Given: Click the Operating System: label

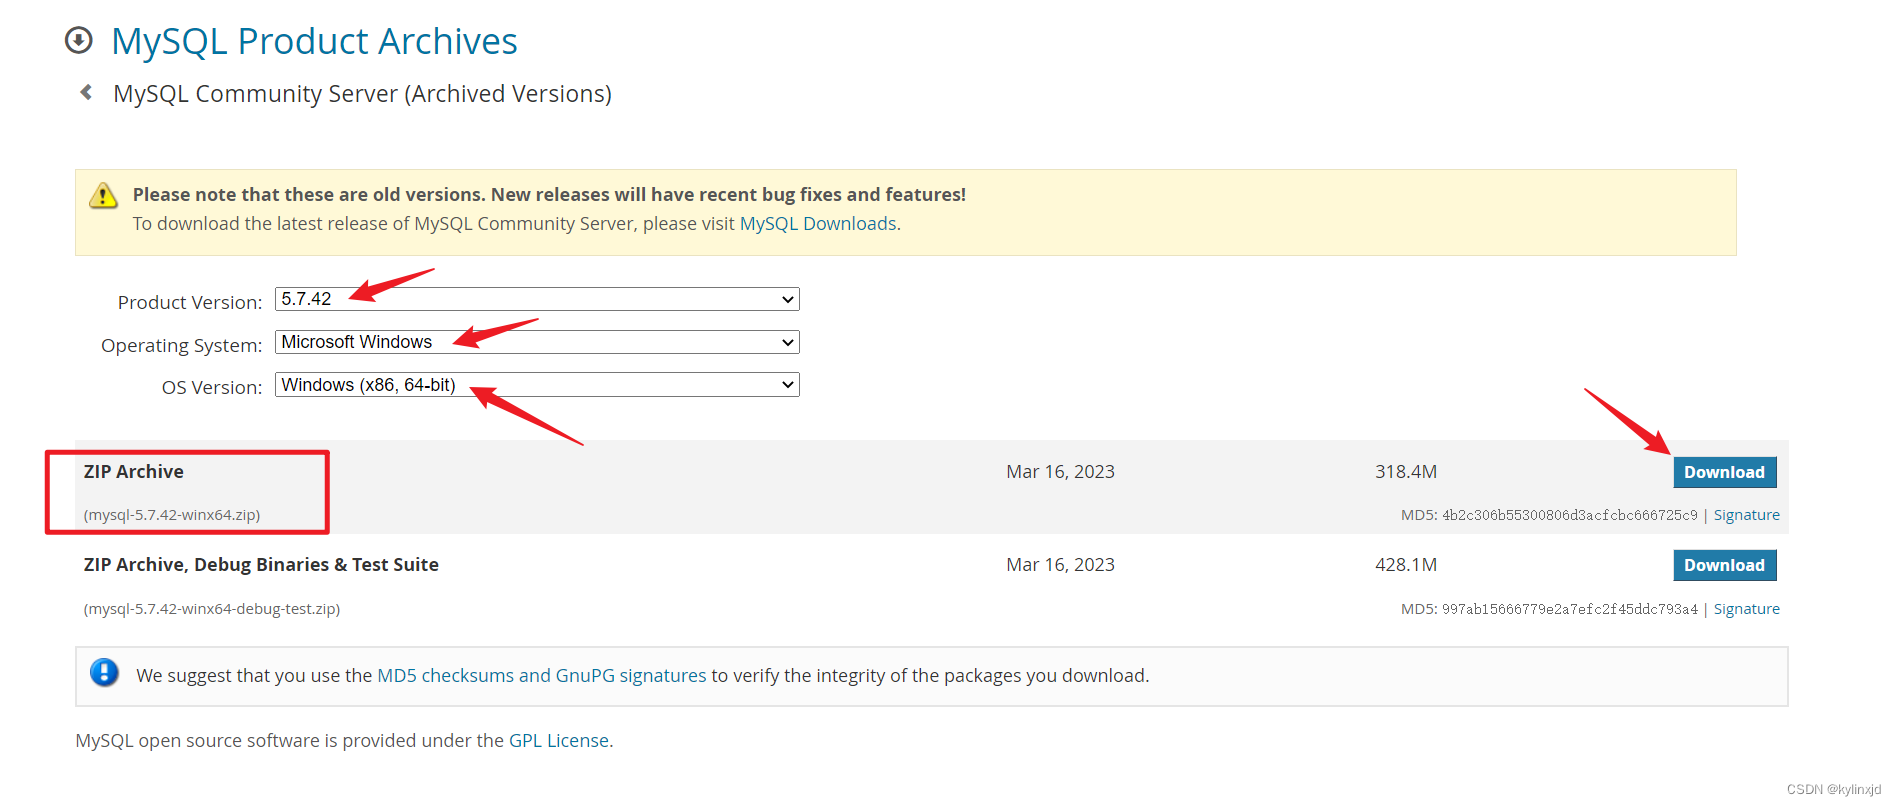Looking at the screenshot, I should (181, 345).
